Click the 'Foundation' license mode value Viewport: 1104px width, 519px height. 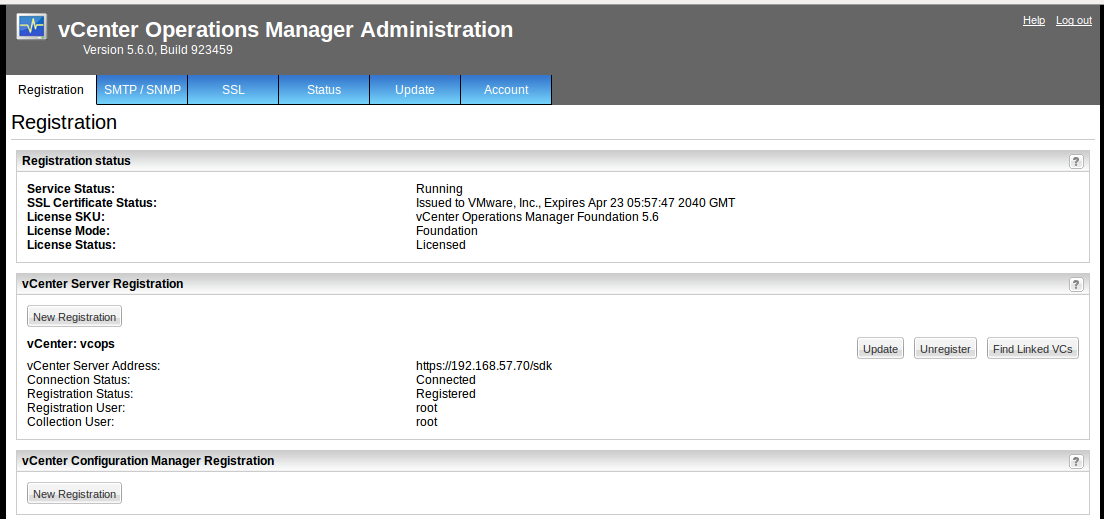click(447, 231)
